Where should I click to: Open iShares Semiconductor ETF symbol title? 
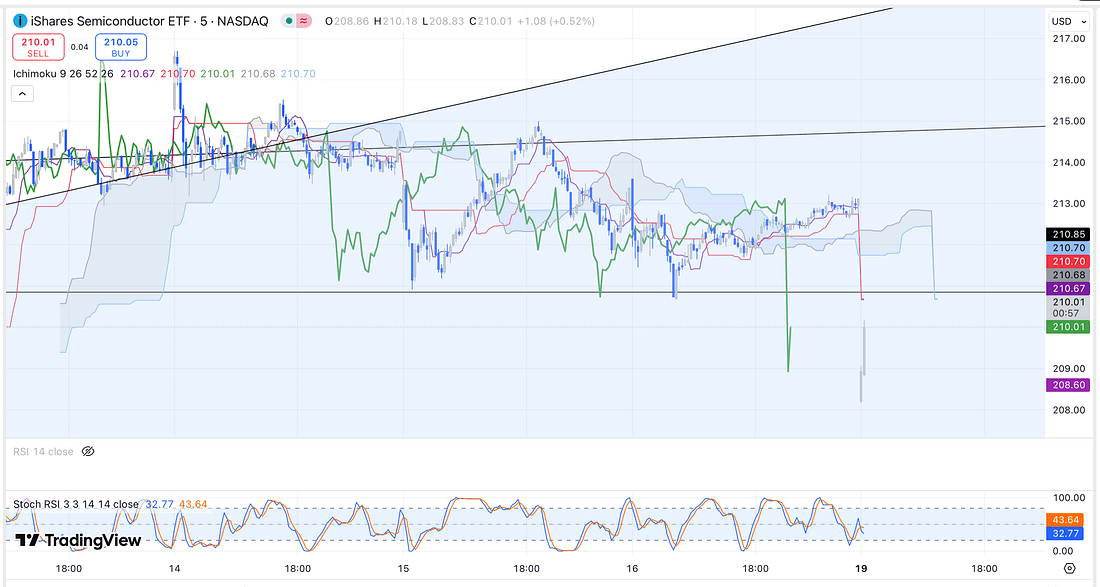tap(149, 21)
